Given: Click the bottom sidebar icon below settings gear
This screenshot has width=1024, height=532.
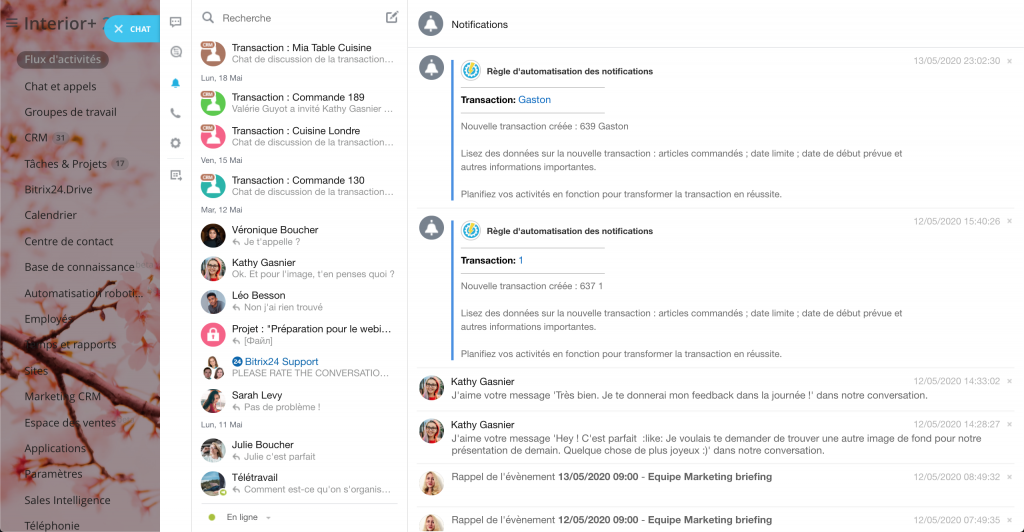Looking at the screenshot, I should [x=176, y=175].
